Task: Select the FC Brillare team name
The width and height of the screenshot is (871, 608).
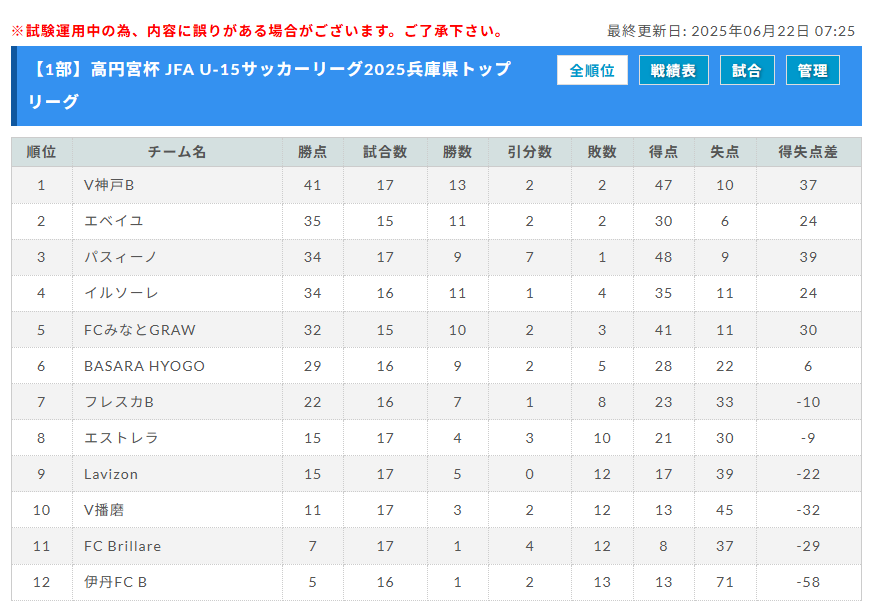Action: coord(122,546)
